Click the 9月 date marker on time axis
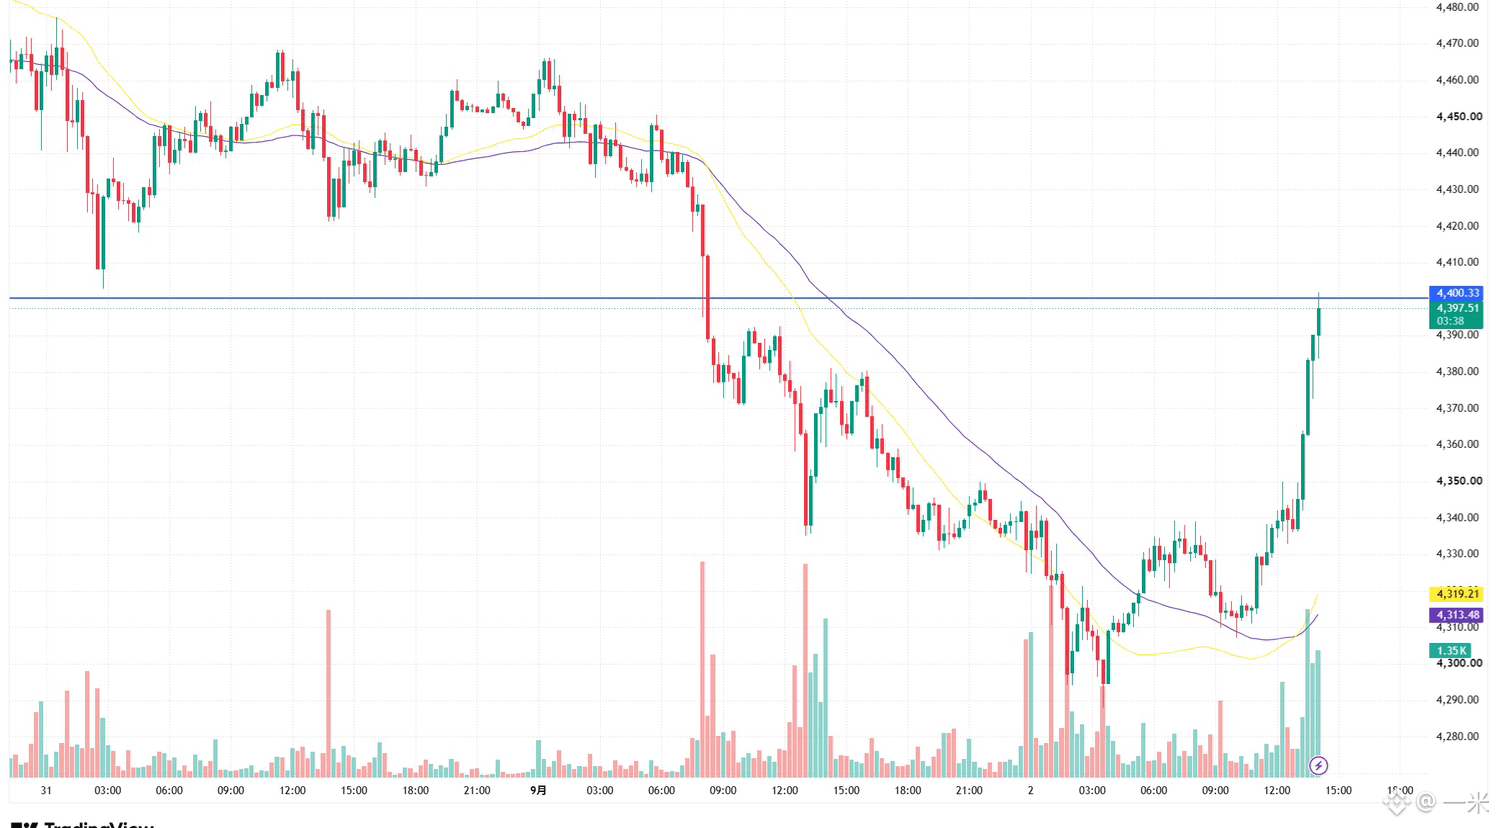This screenshot has width=1497, height=828. click(x=538, y=790)
